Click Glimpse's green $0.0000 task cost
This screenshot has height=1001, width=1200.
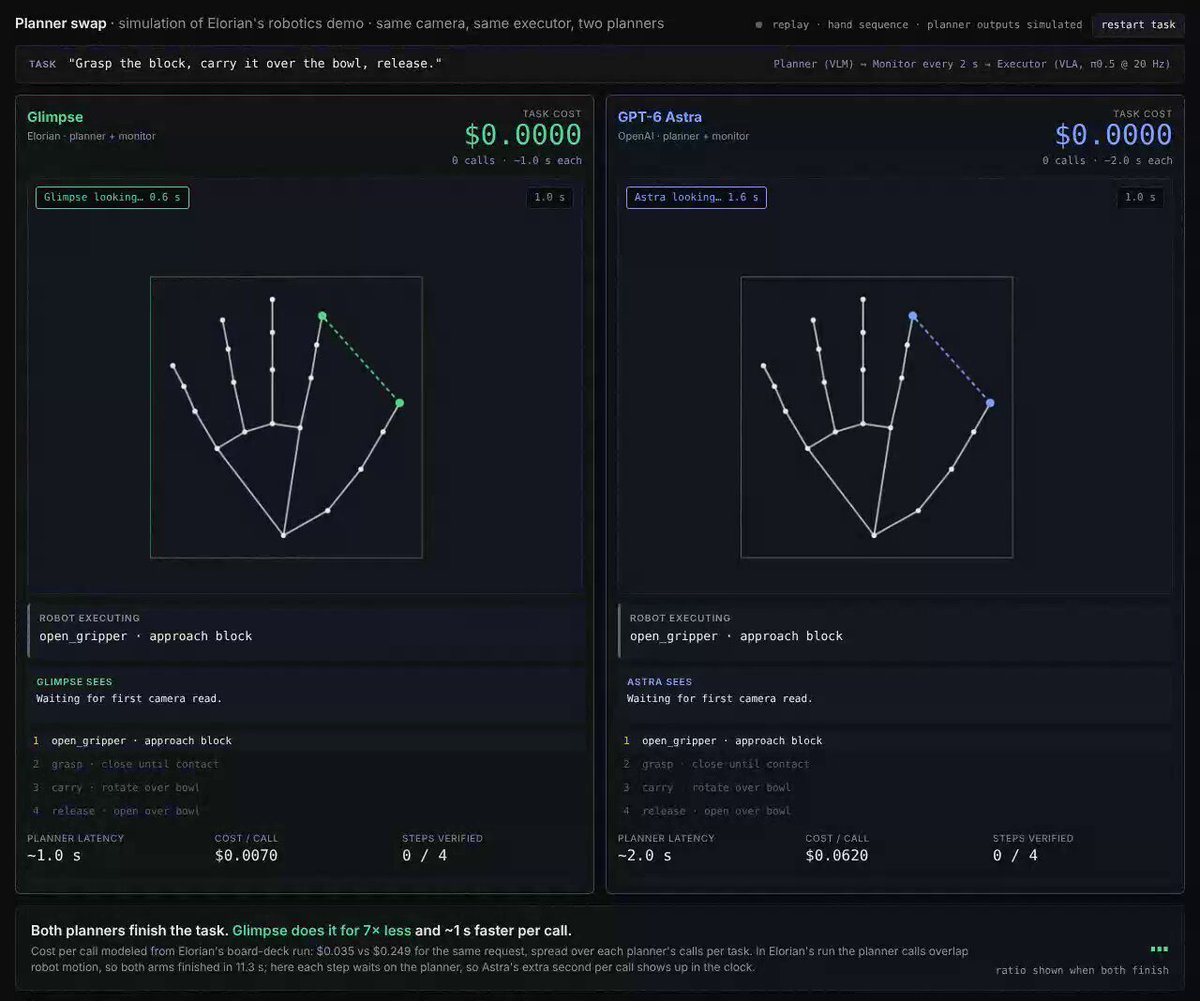[x=523, y=135]
